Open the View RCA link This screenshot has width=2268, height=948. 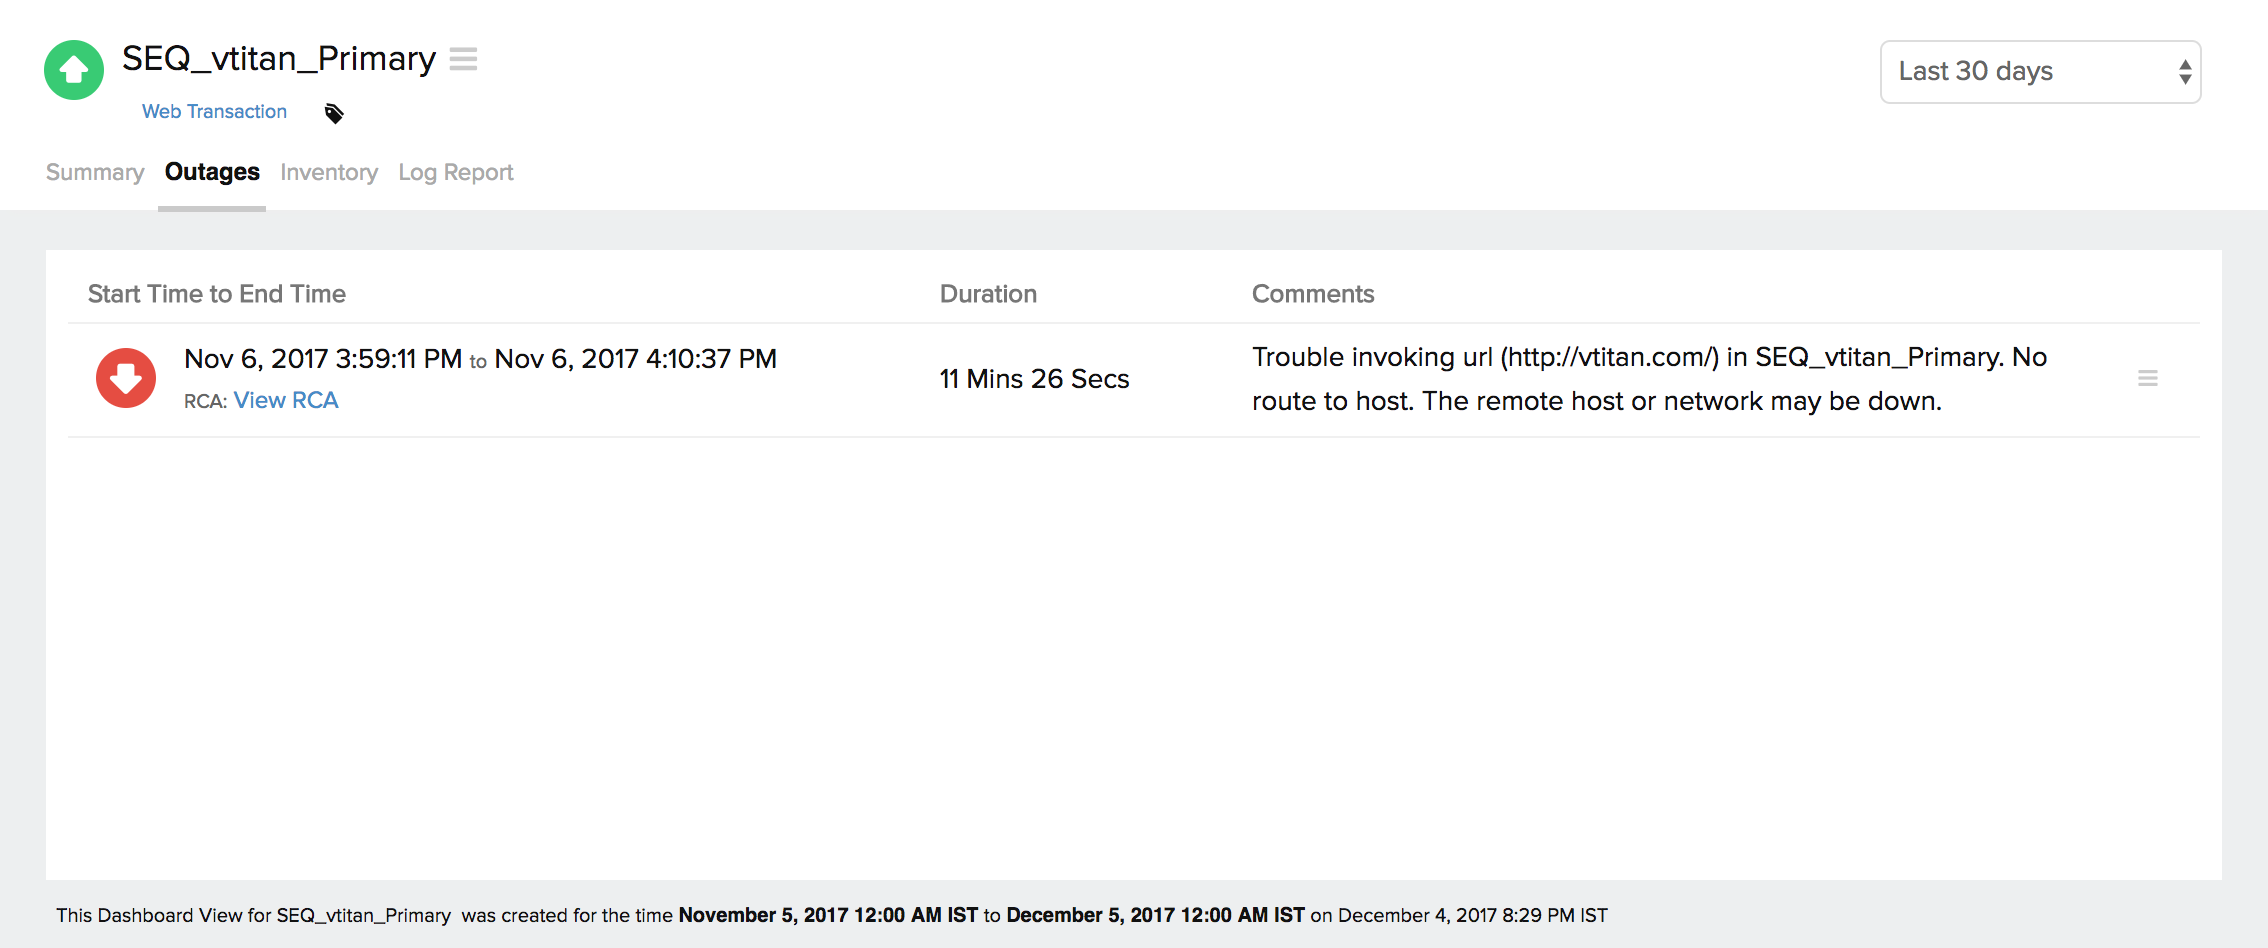coord(286,401)
